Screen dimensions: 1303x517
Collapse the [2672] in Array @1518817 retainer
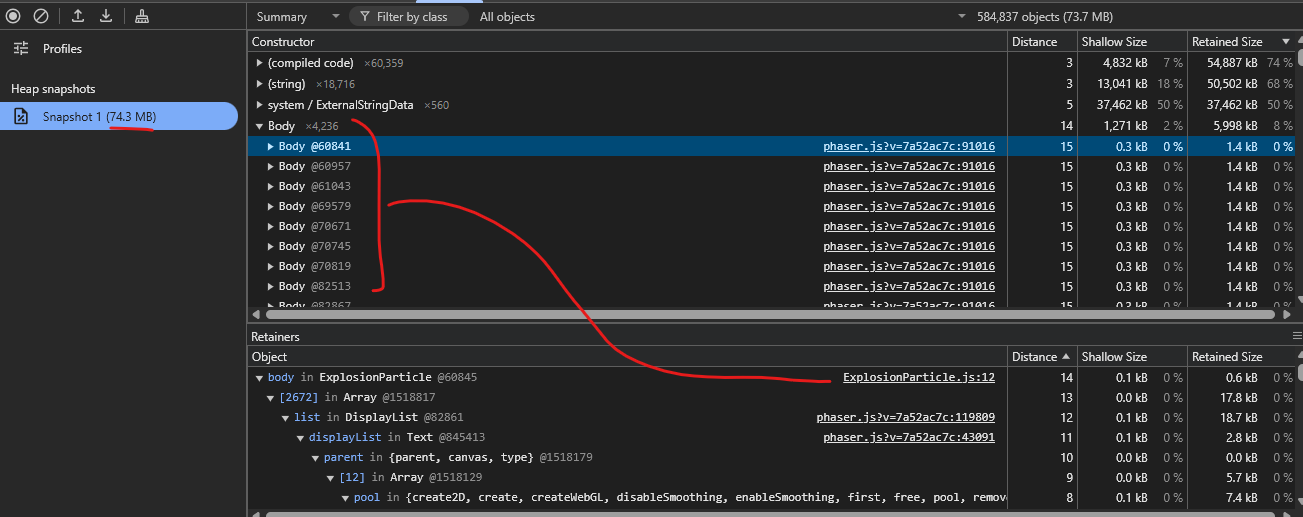[x=272, y=398]
